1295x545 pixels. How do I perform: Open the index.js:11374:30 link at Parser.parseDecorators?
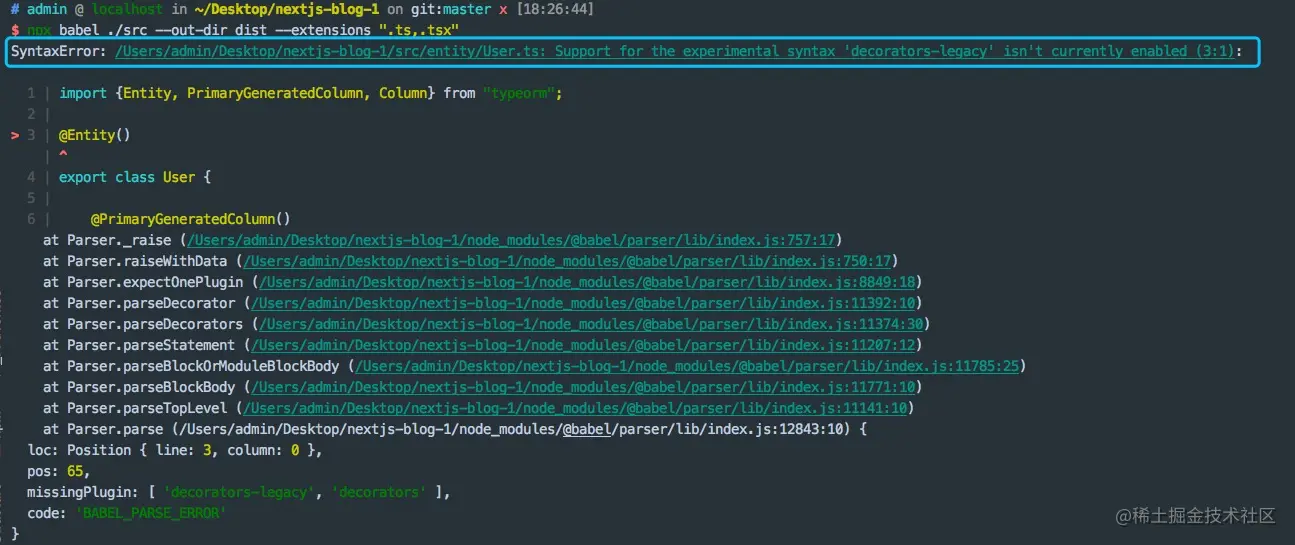click(590, 324)
